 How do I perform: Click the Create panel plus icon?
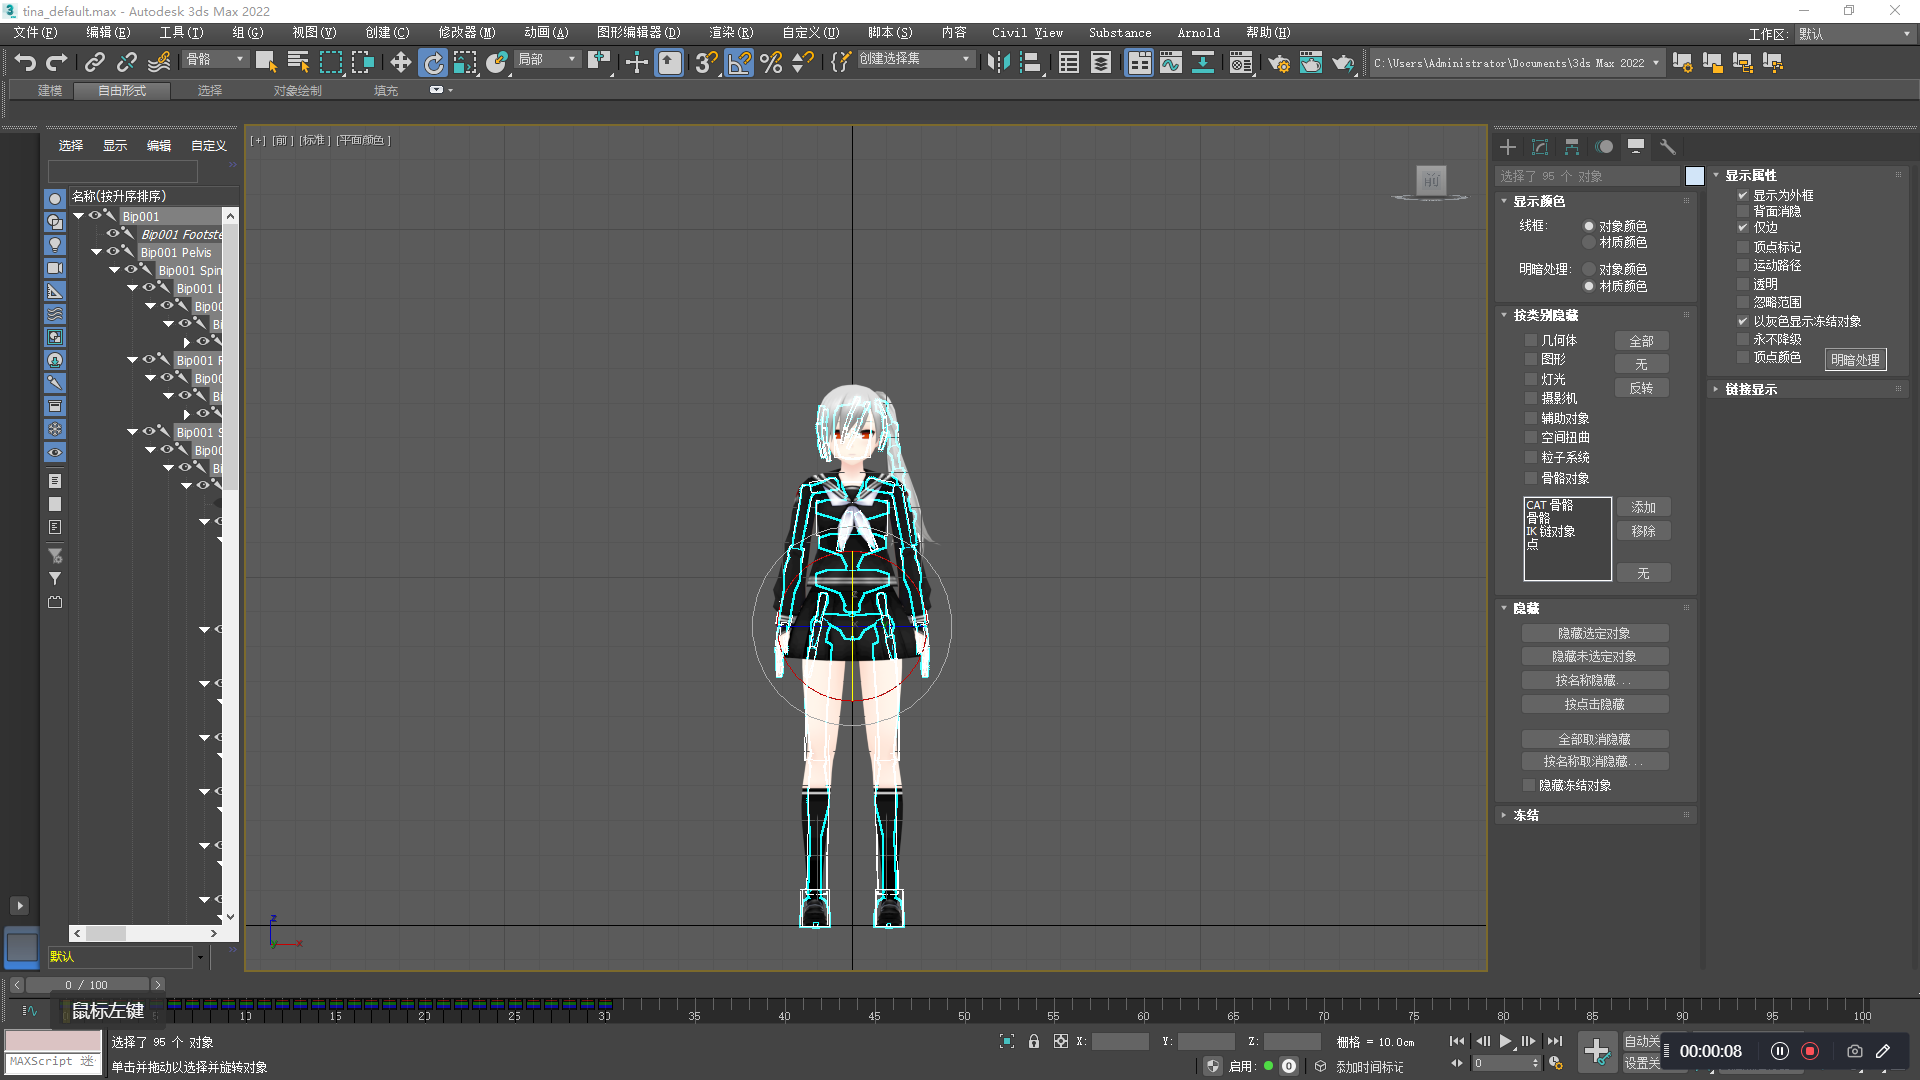click(x=1508, y=147)
